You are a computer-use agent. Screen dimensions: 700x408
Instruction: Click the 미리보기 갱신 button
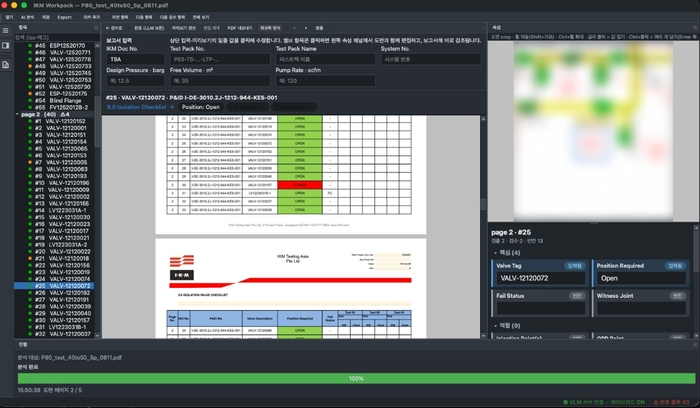click(x=184, y=28)
